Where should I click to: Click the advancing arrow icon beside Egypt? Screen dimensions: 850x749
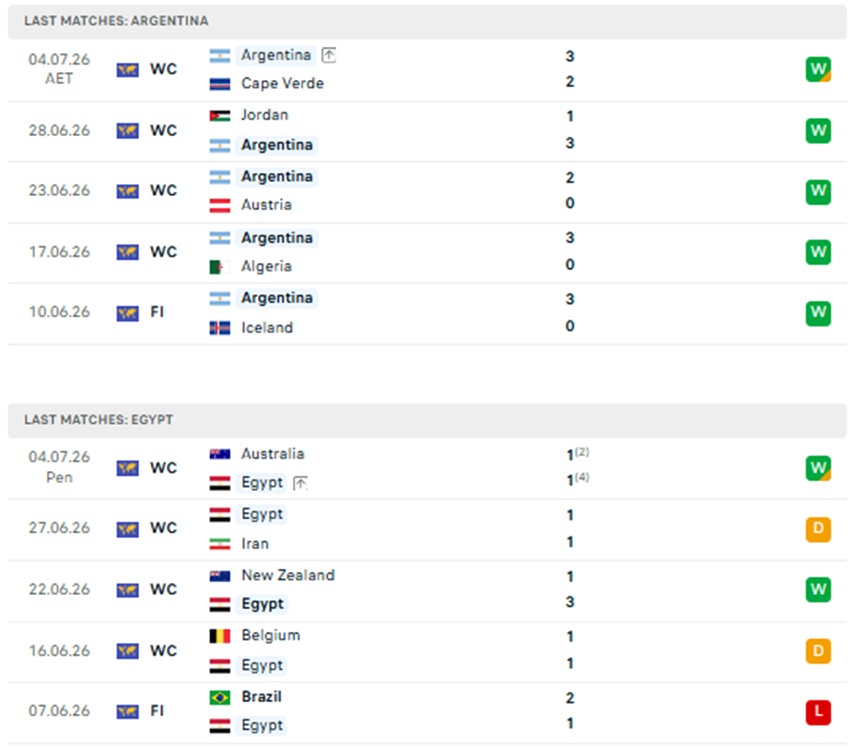tap(300, 482)
